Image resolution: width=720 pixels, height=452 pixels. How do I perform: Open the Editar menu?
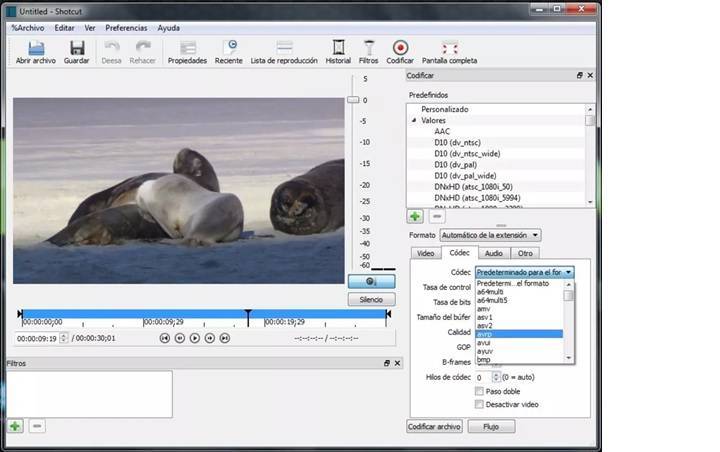coord(64,28)
